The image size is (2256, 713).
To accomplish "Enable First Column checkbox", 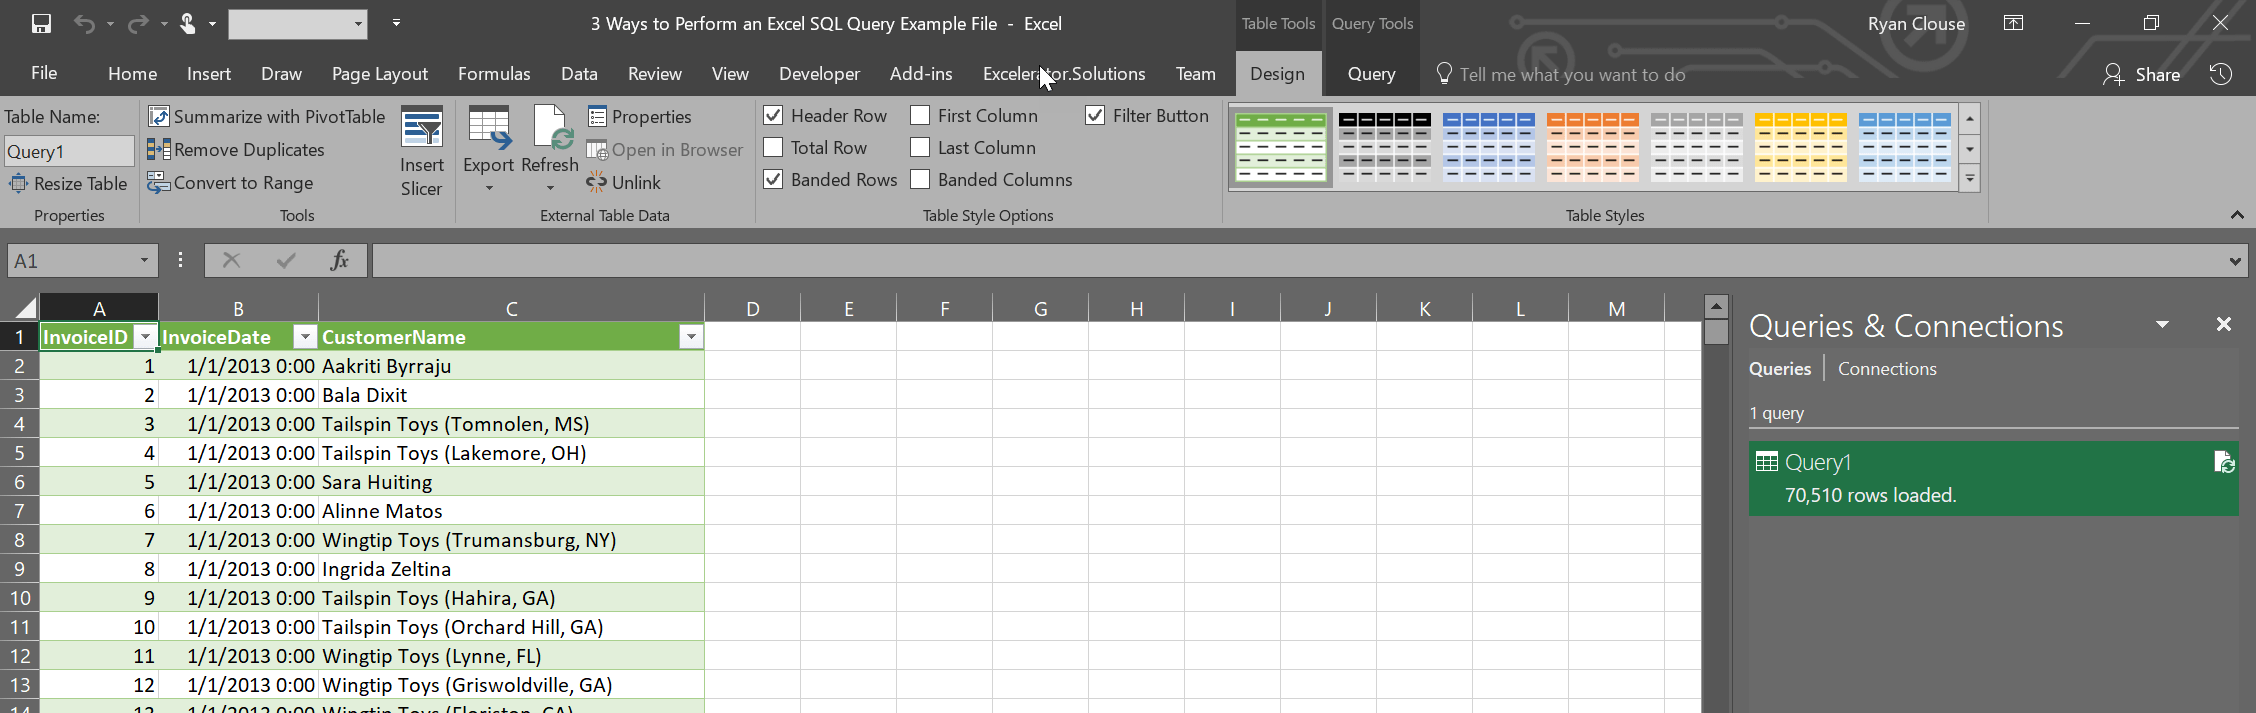I will point(920,115).
